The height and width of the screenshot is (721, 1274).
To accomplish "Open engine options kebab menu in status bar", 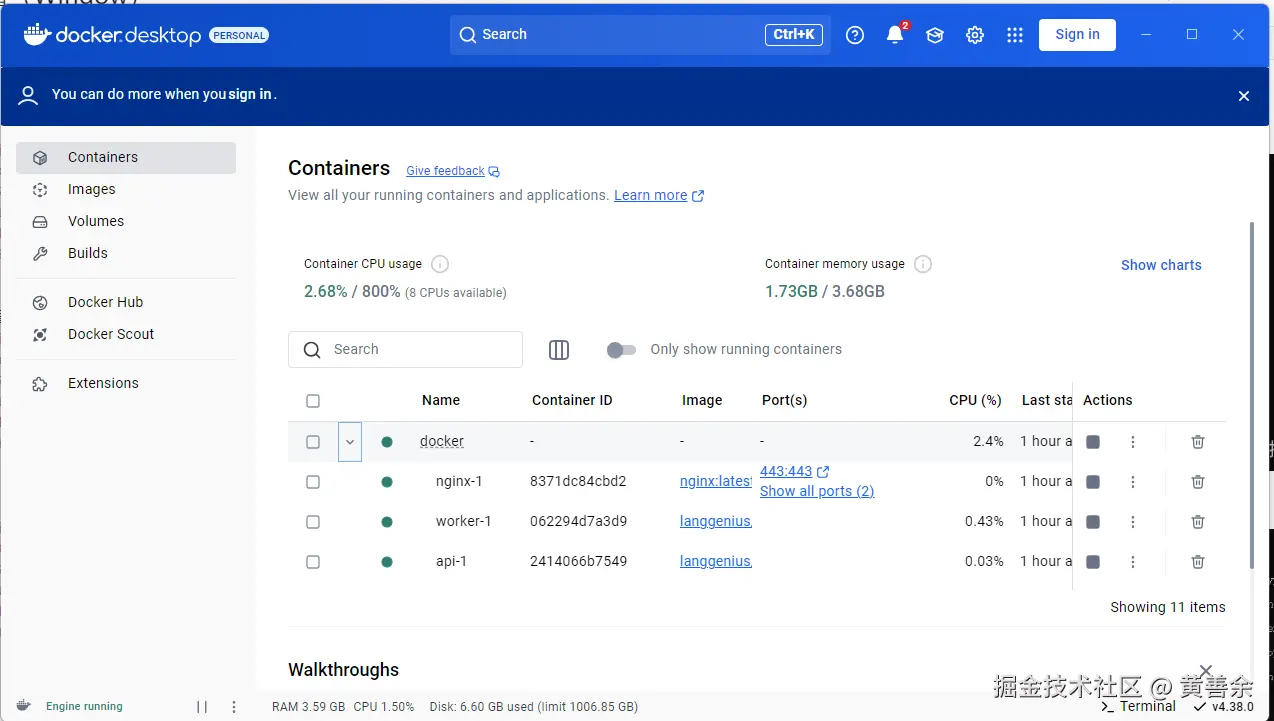I will coord(234,707).
